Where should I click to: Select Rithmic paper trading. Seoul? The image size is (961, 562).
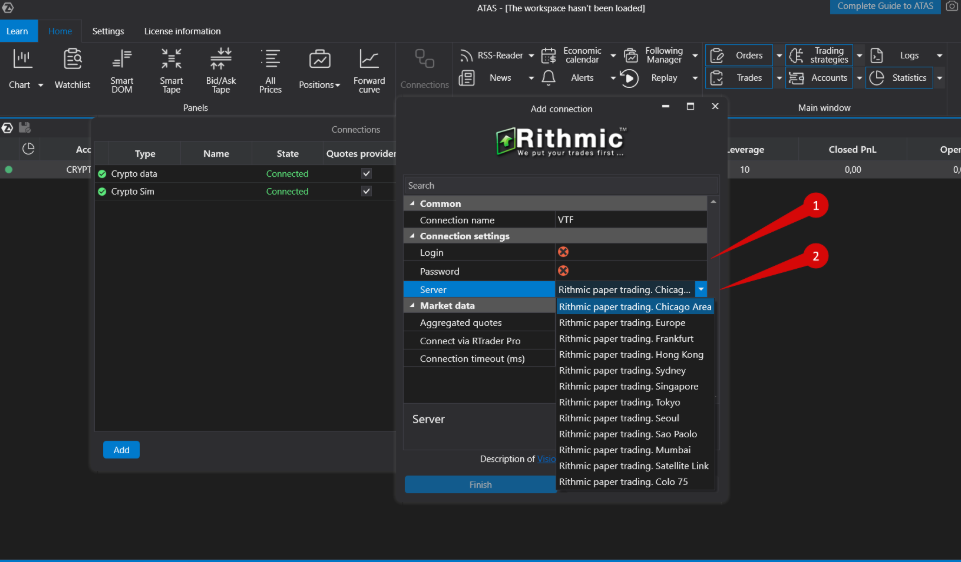[x=635, y=418]
